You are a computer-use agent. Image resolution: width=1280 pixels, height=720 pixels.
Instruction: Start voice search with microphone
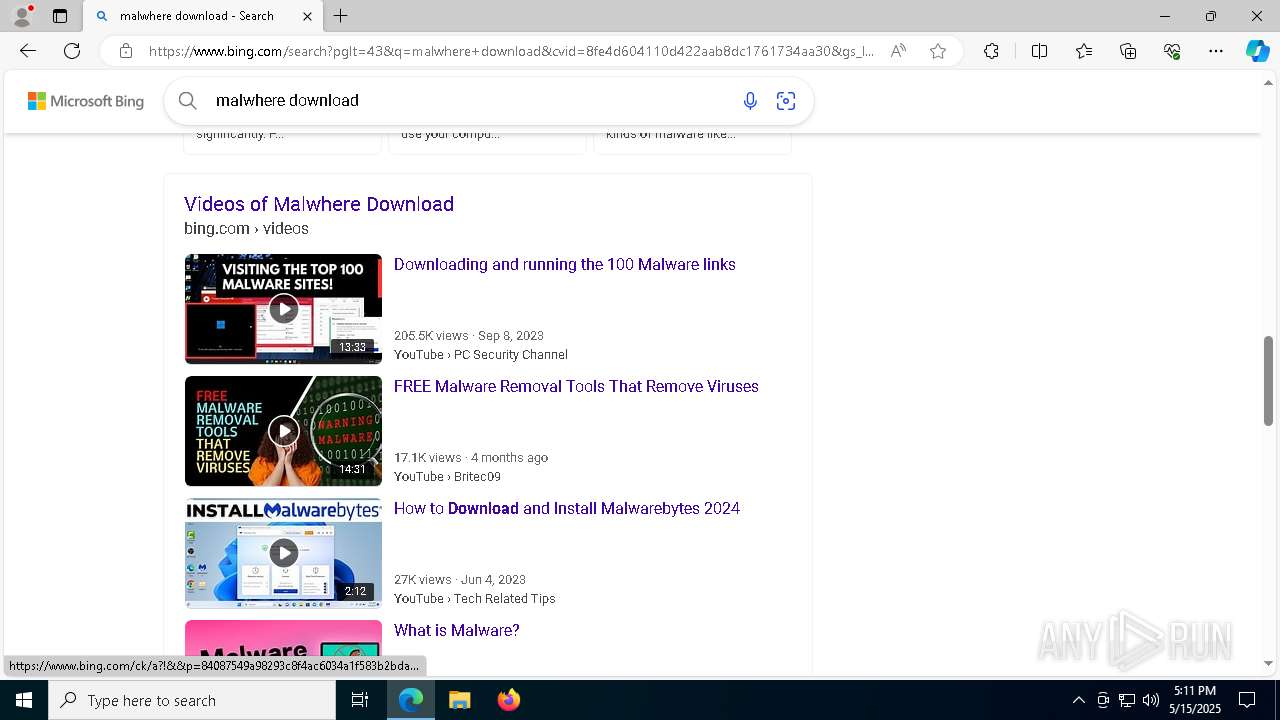click(x=750, y=100)
